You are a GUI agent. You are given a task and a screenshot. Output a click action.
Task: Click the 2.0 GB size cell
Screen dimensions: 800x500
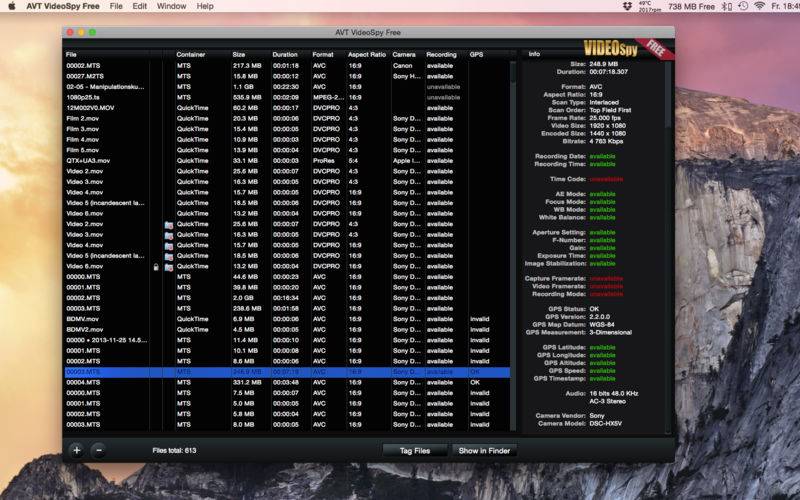243,298
